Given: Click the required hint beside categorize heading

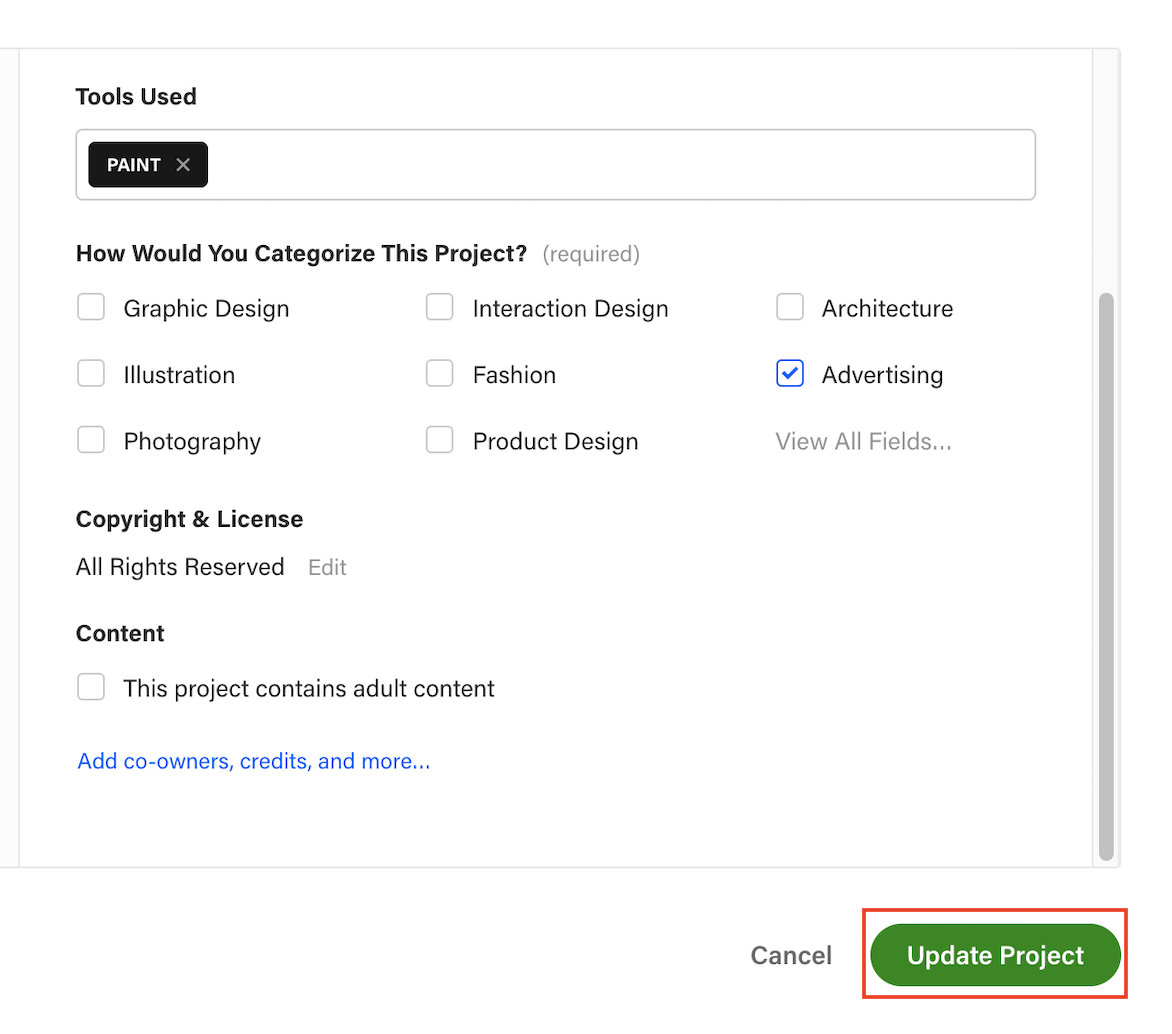Looking at the screenshot, I should [x=590, y=254].
